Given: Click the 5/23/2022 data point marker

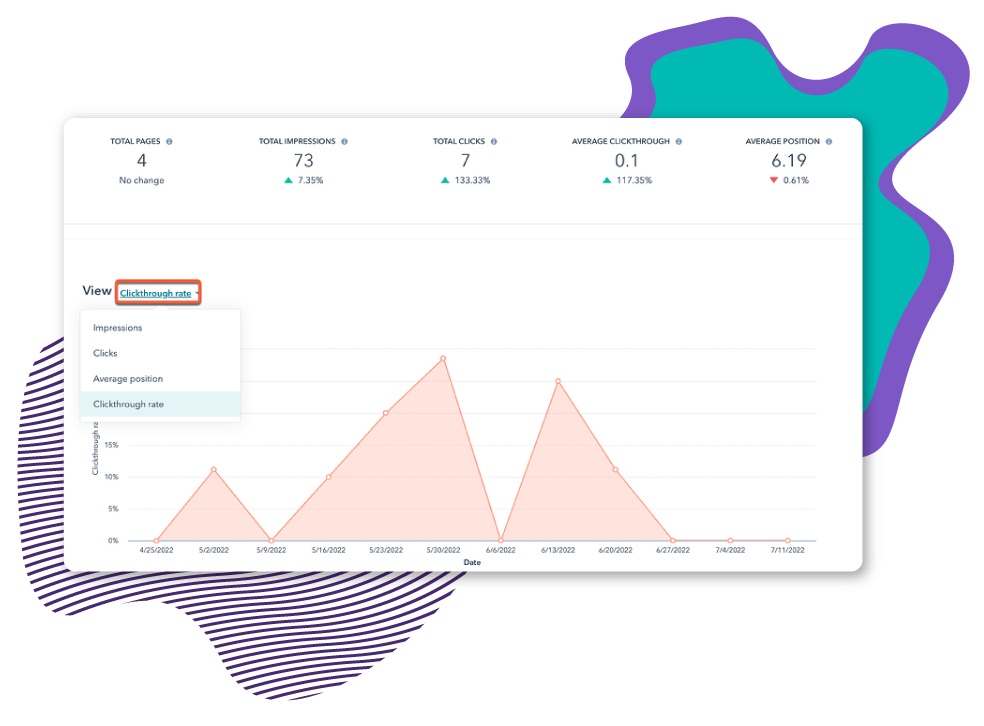Looking at the screenshot, I should click(386, 413).
